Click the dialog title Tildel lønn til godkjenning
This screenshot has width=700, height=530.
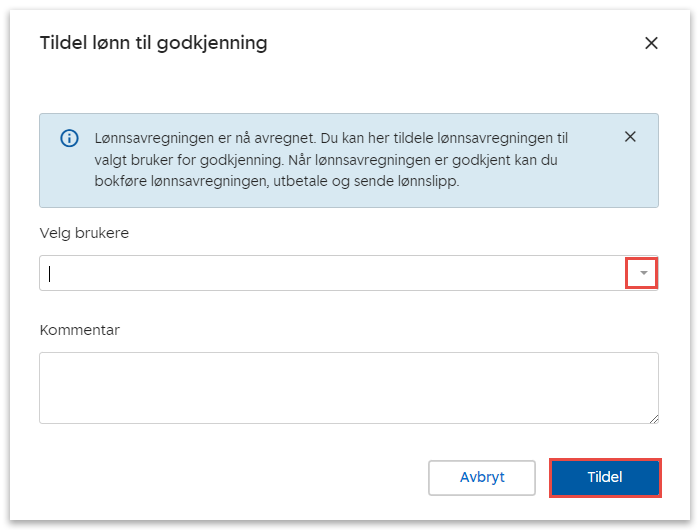click(x=153, y=43)
